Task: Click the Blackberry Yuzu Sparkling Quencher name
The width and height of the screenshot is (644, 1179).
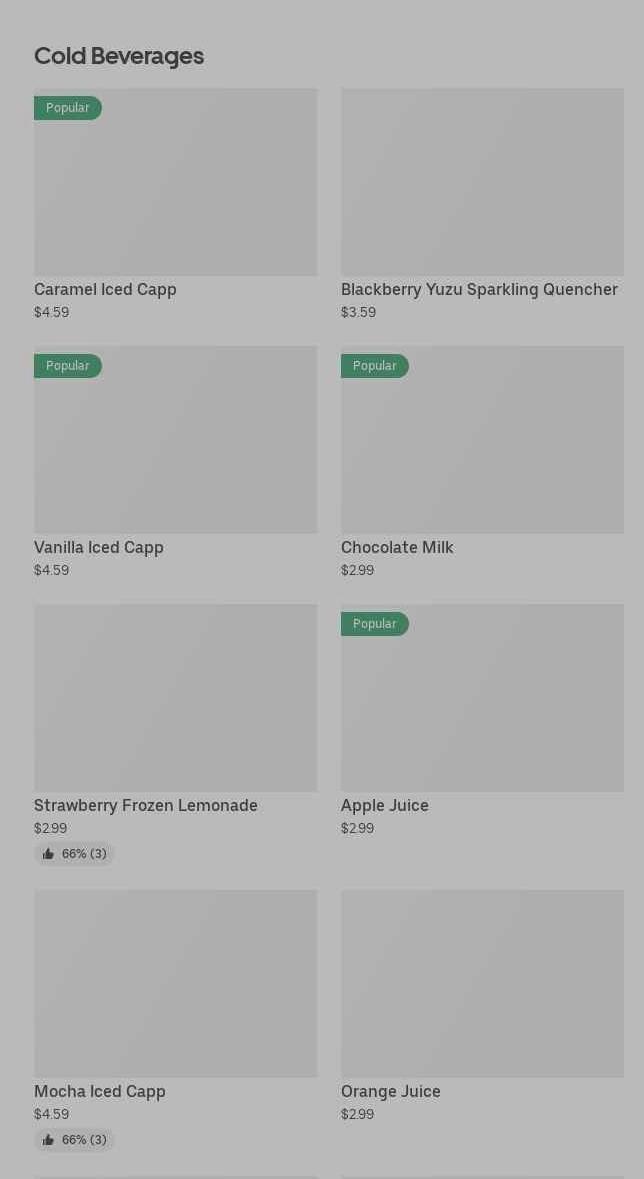Action: (479, 290)
